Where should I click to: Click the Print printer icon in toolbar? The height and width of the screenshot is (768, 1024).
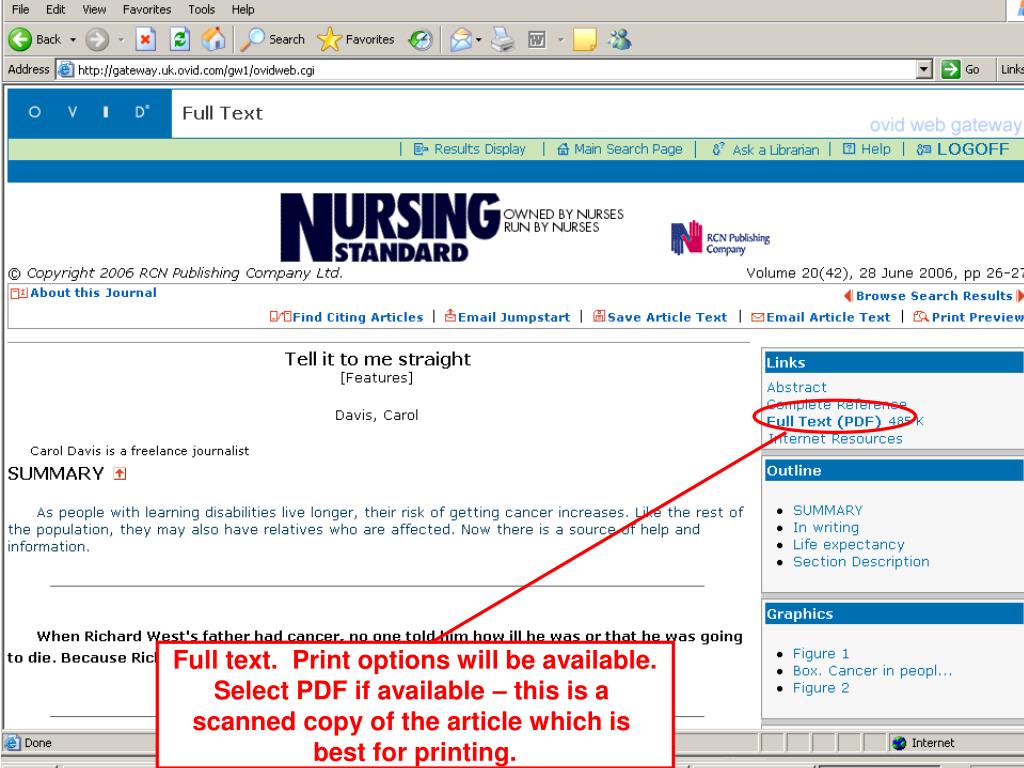coord(503,40)
